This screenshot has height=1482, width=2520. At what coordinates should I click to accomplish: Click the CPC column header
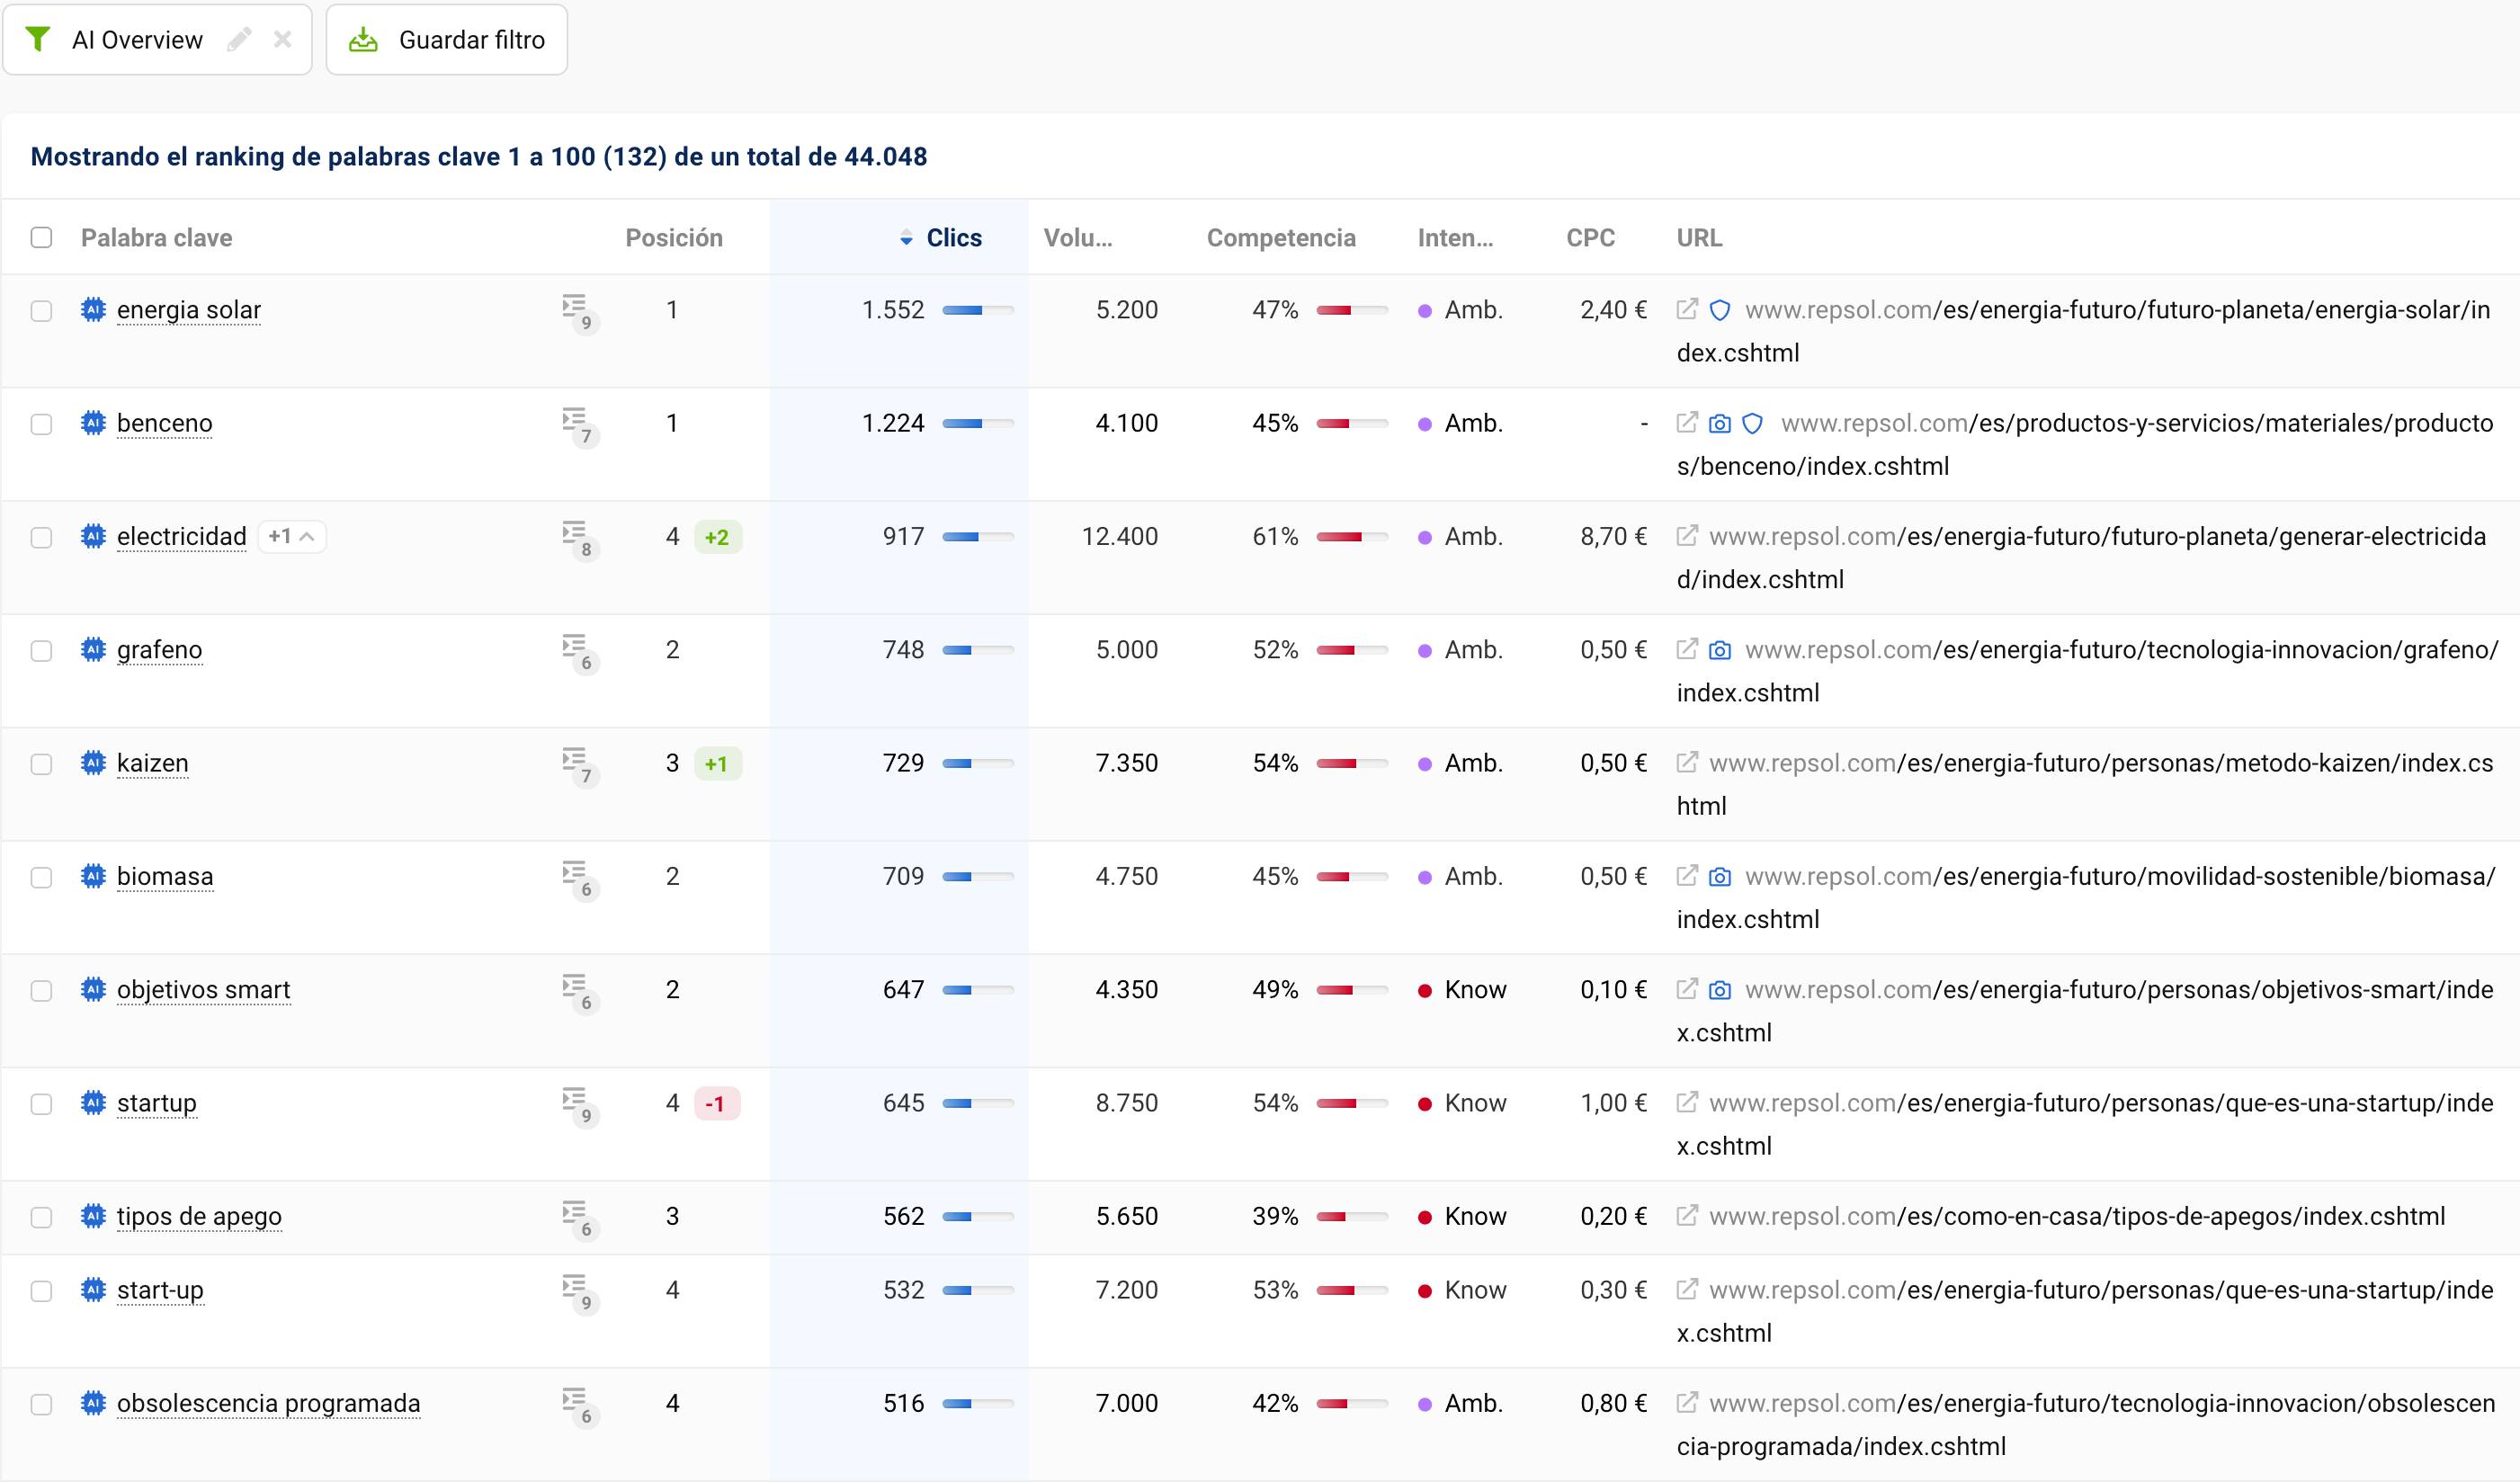(1590, 238)
